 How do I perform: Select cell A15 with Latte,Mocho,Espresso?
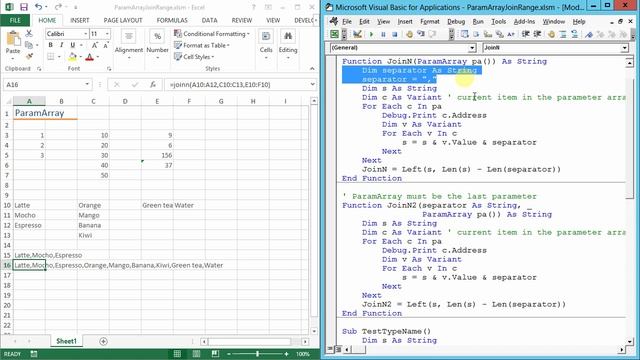pyautogui.click(x=29, y=255)
